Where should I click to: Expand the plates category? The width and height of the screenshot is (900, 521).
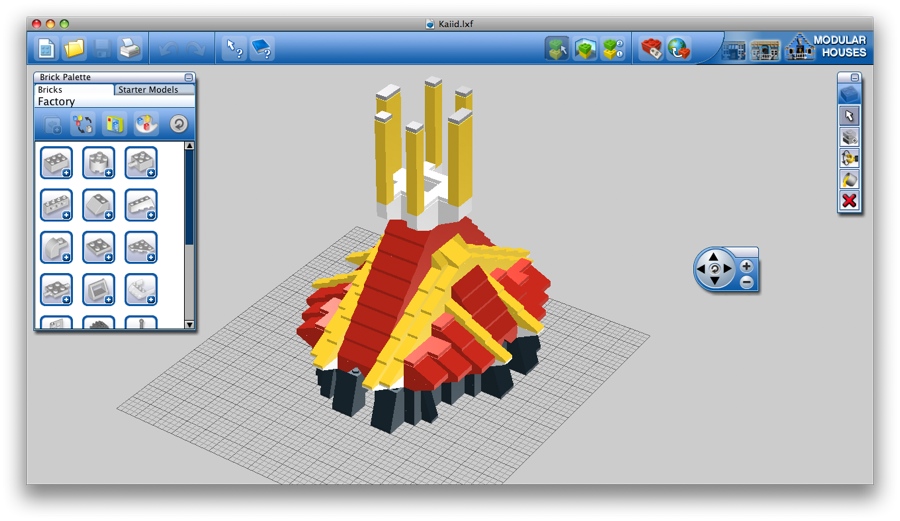click(99, 248)
